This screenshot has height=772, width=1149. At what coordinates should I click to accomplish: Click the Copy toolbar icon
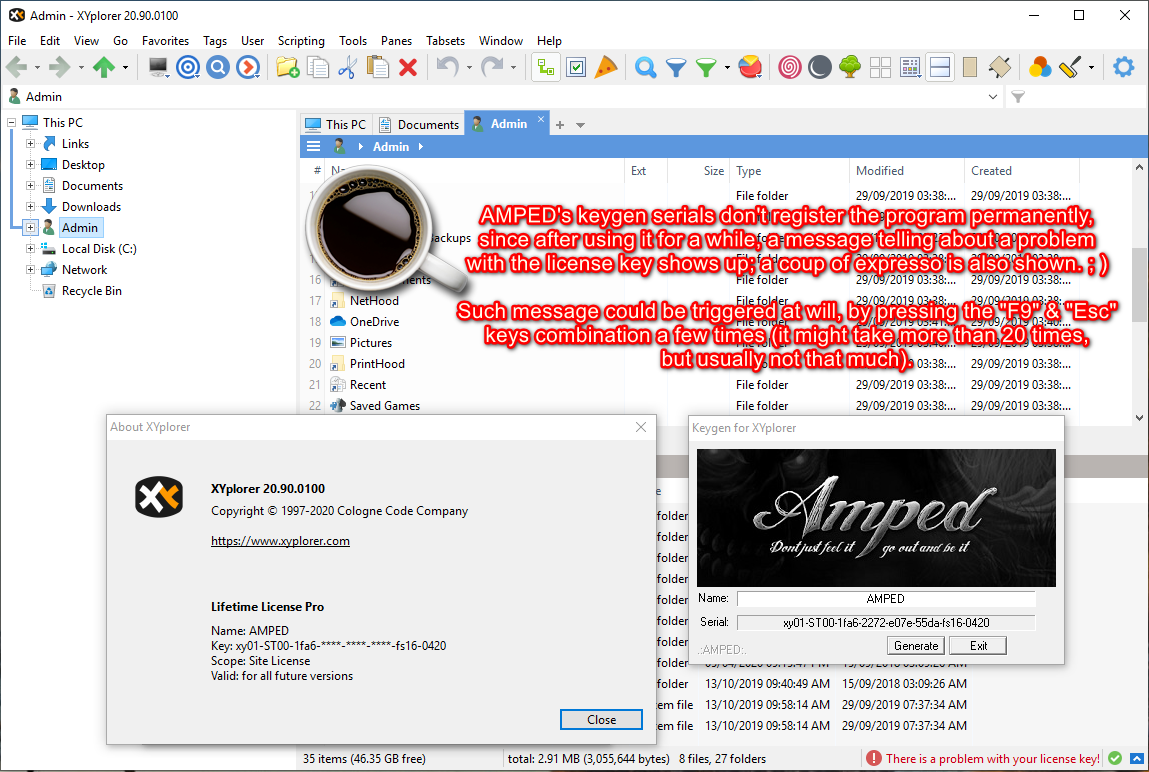point(317,67)
